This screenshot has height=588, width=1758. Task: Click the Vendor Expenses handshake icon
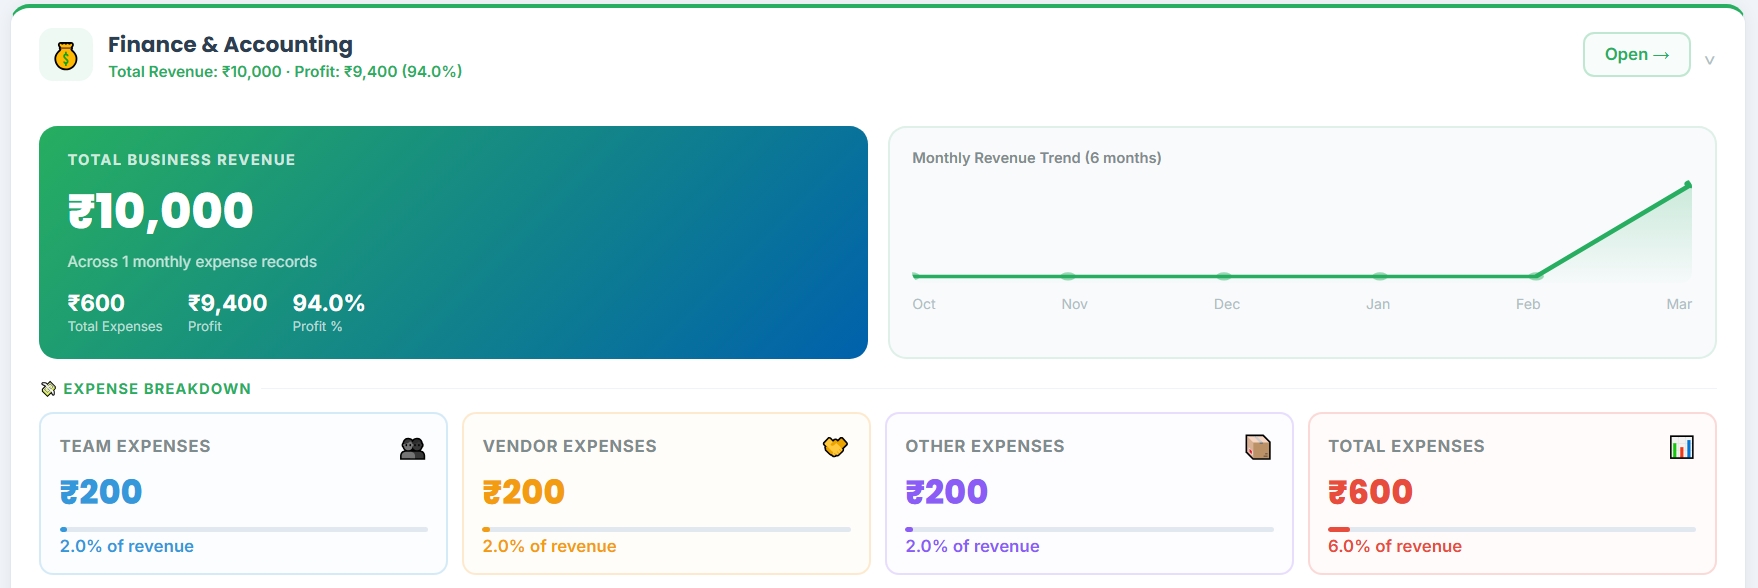(x=835, y=447)
